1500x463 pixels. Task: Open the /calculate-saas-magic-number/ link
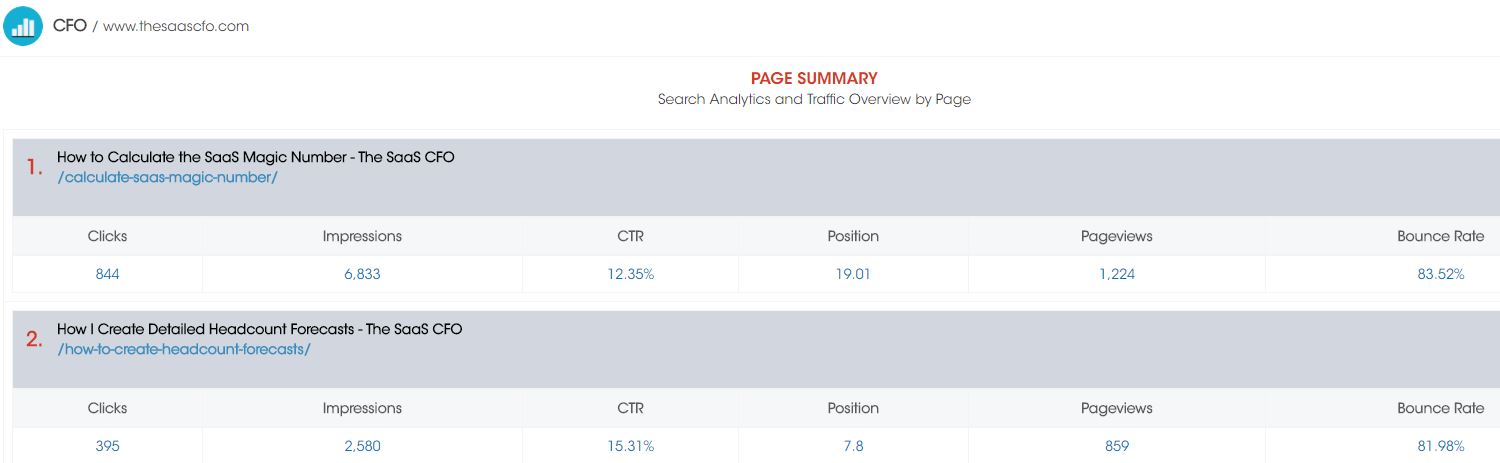pos(167,177)
